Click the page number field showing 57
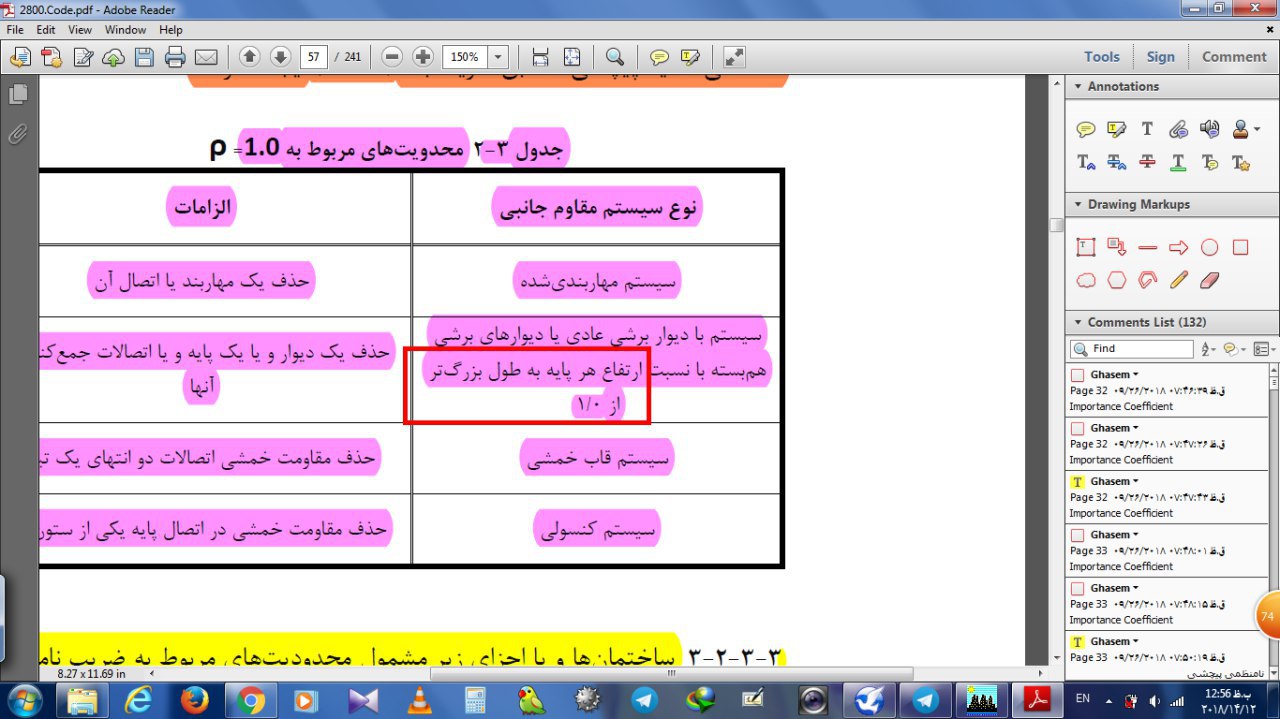Image resolution: width=1280 pixels, height=719 pixels. (314, 57)
